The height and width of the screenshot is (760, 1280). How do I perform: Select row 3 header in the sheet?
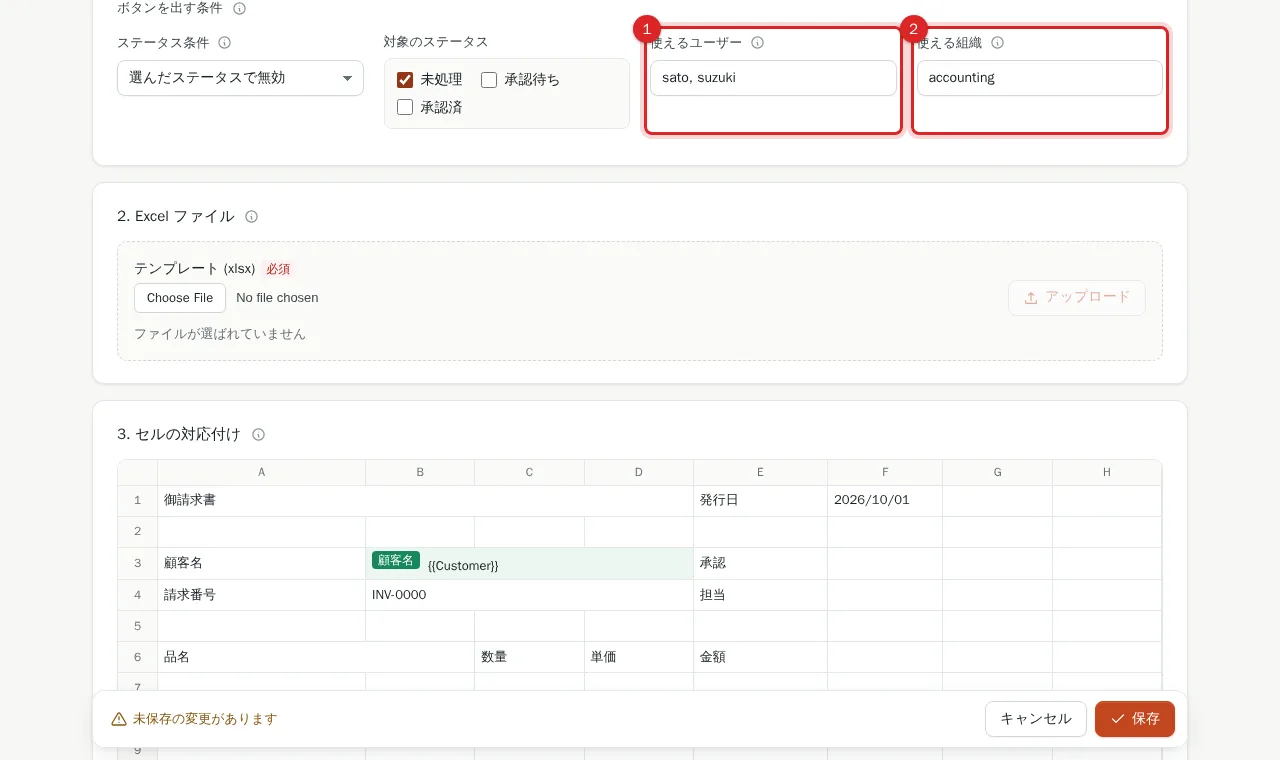(x=138, y=564)
